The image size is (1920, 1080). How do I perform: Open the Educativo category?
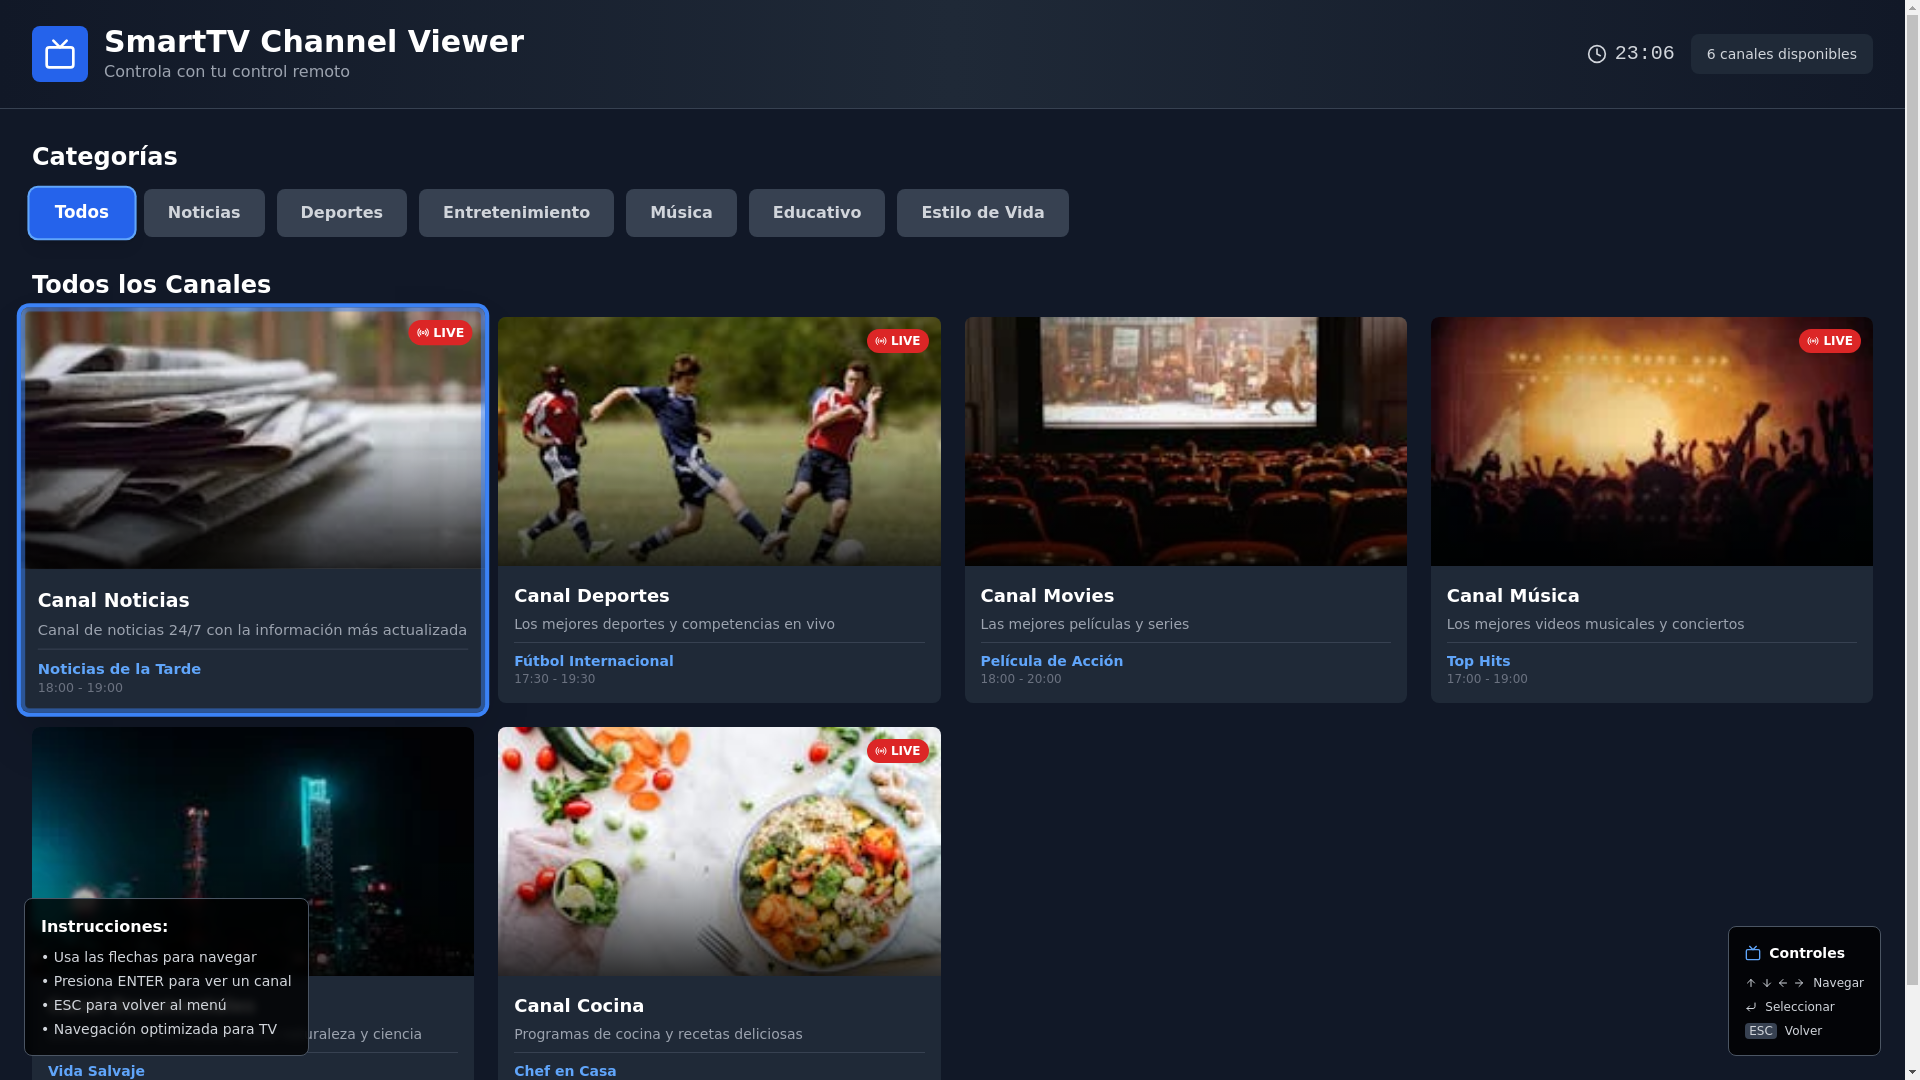817,213
